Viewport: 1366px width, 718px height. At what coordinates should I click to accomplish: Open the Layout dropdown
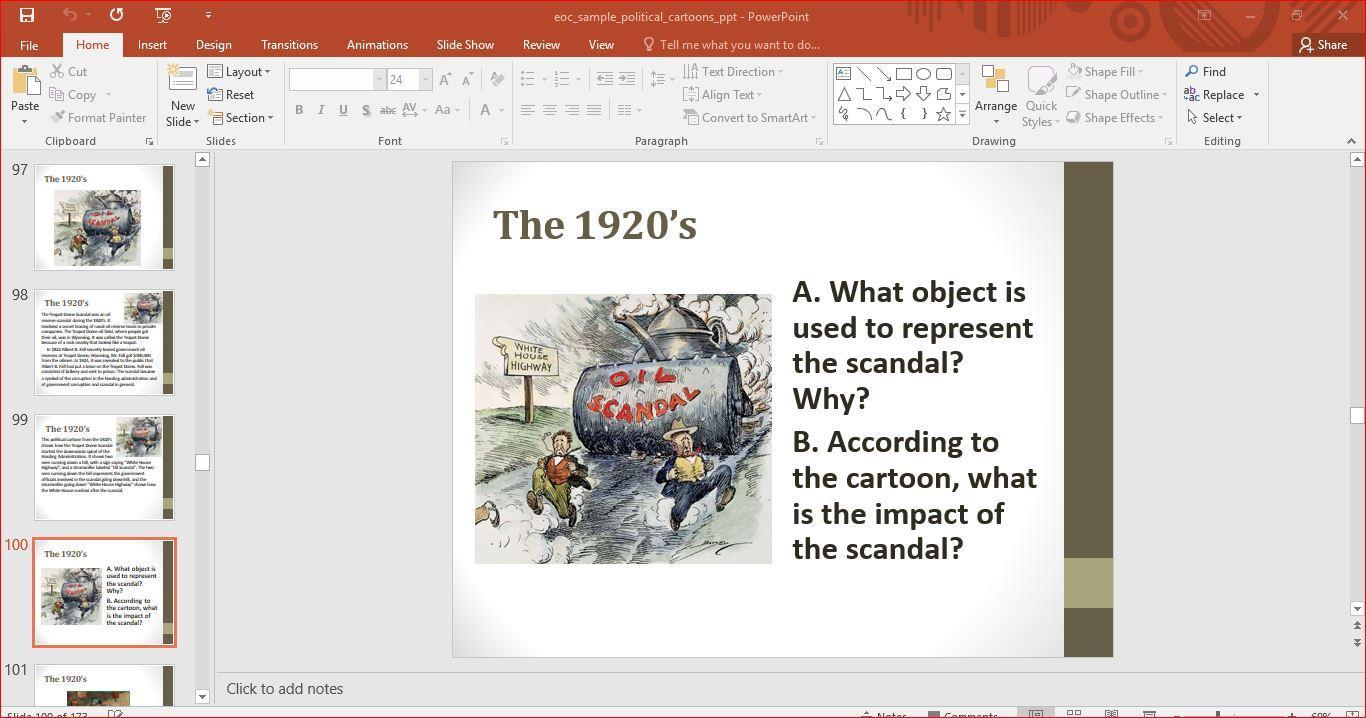click(x=239, y=72)
